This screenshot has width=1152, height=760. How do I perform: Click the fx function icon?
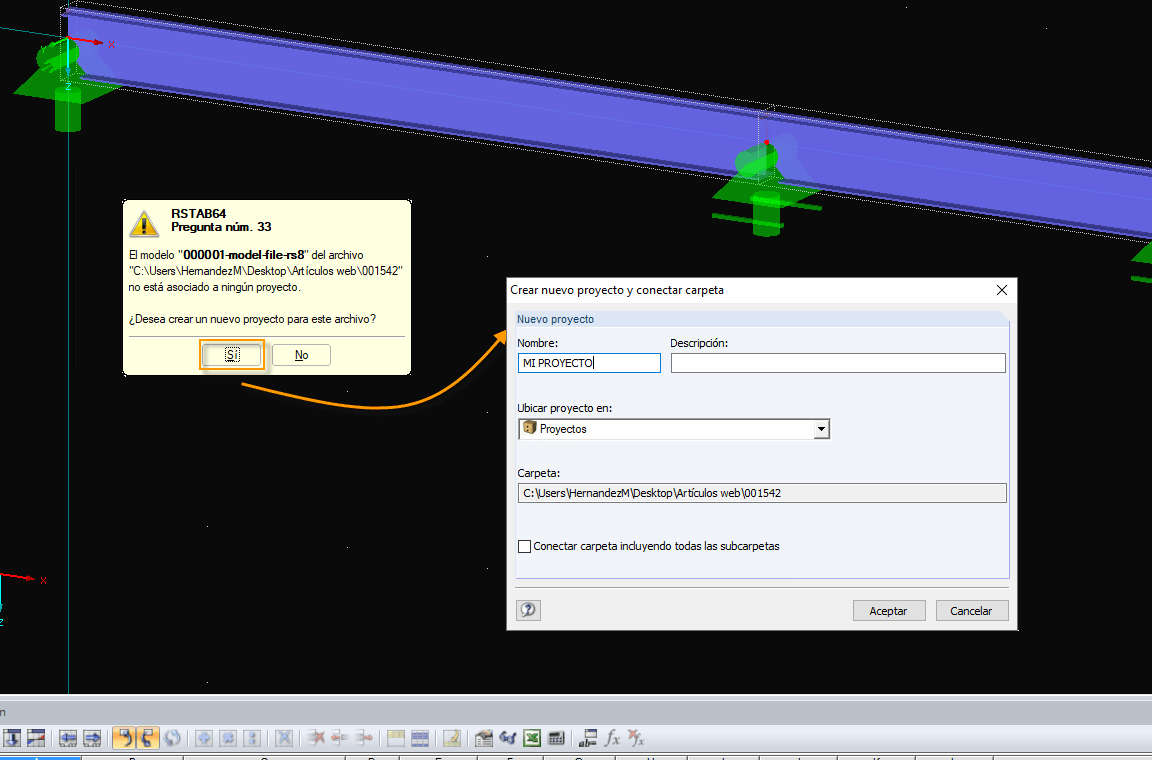[611, 737]
